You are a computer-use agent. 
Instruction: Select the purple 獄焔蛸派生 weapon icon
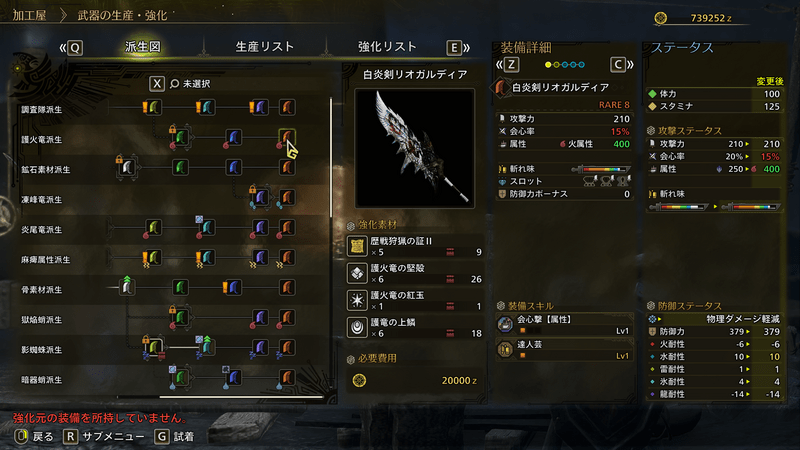click(260, 318)
